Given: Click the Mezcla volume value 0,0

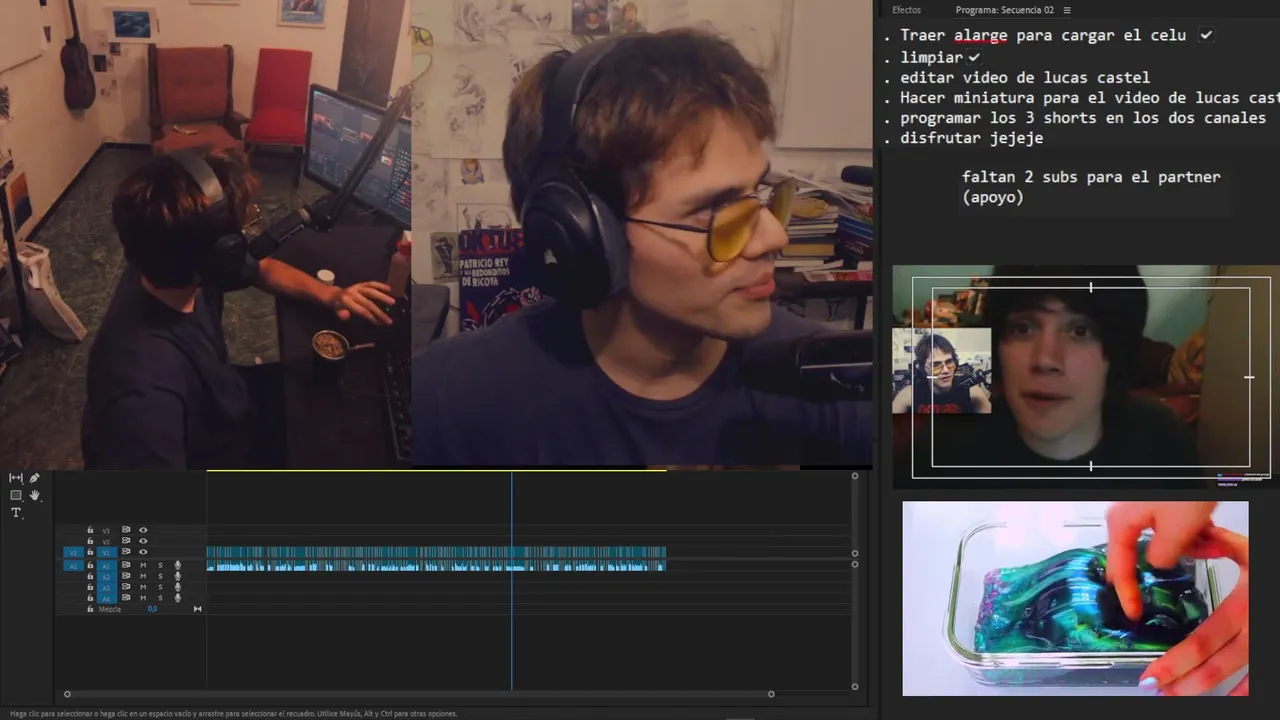Looking at the screenshot, I should click(x=152, y=609).
